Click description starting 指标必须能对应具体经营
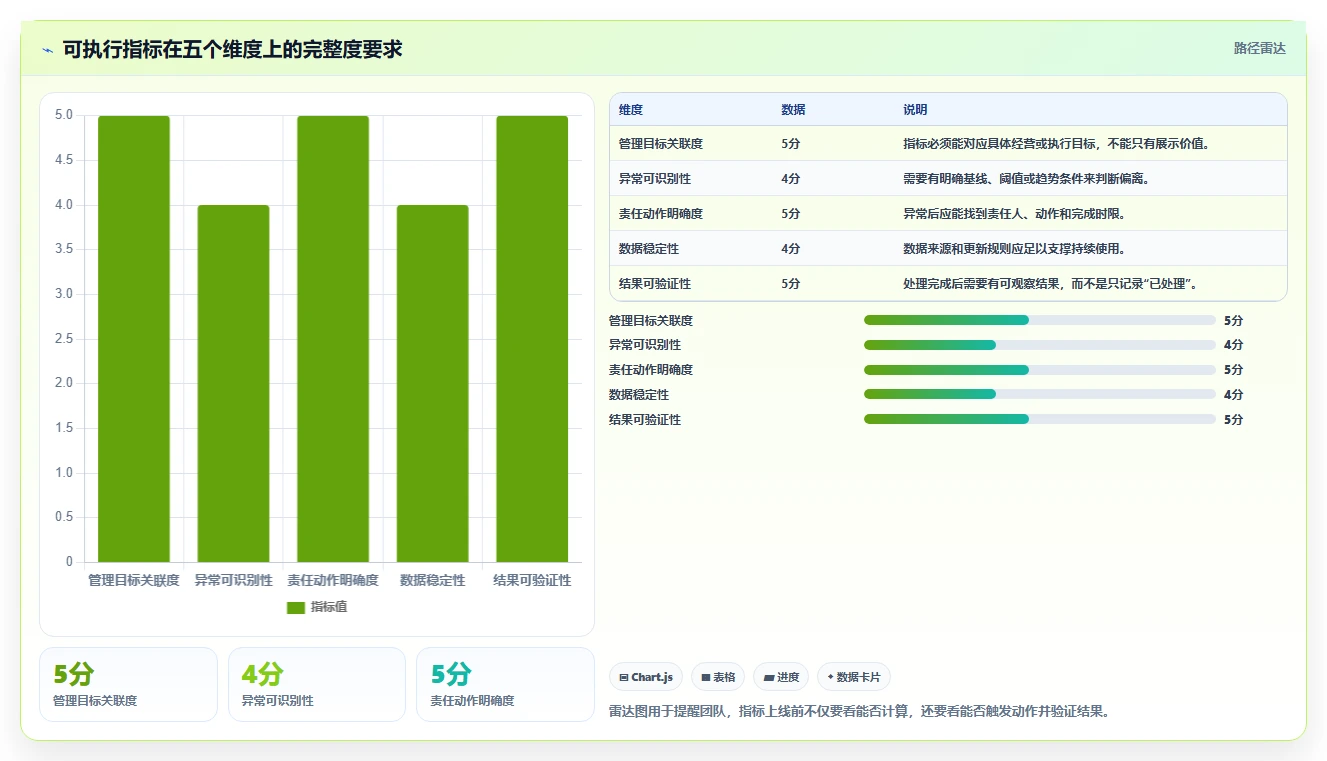1327x761 pixels. click(1057, 144)
